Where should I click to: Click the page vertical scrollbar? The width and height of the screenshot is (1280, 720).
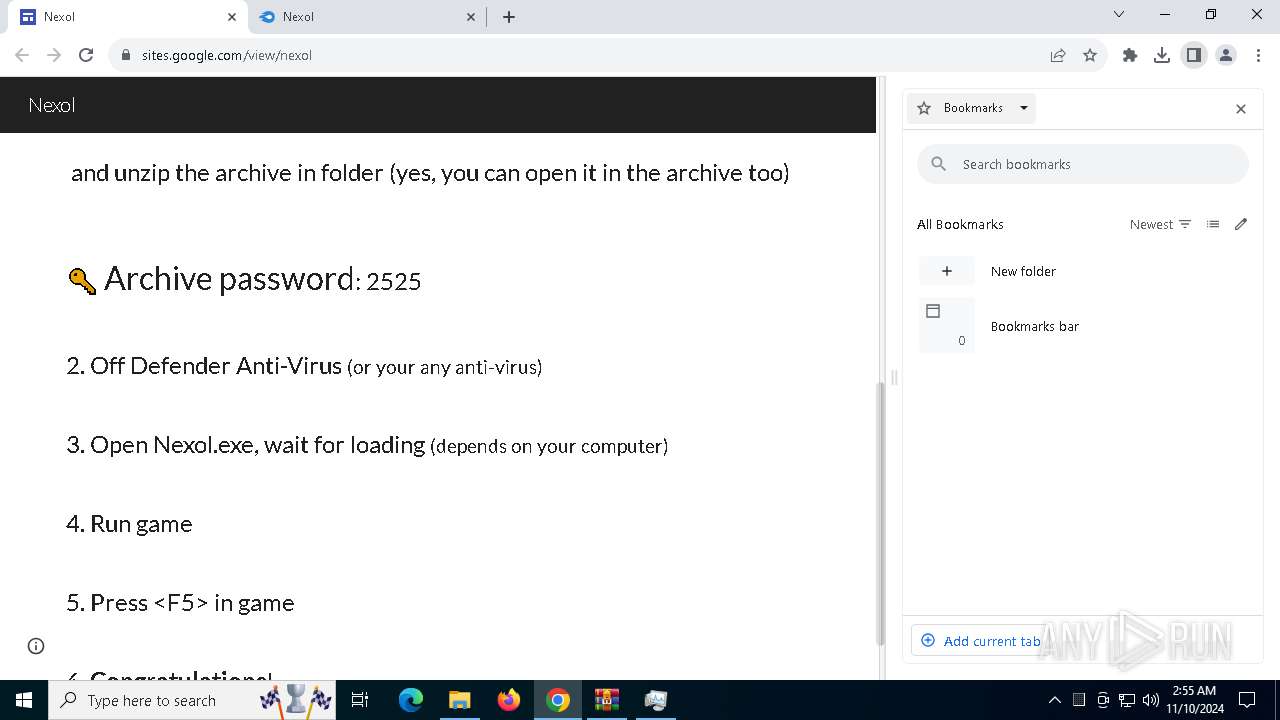(x=880, y=514)
